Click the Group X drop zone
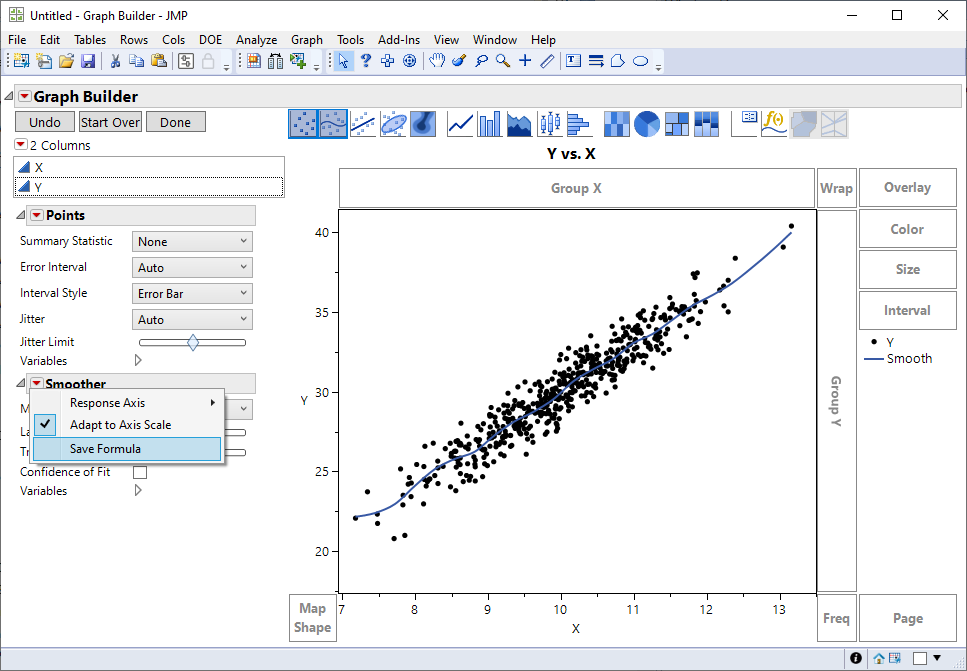 tap(577, 187)
